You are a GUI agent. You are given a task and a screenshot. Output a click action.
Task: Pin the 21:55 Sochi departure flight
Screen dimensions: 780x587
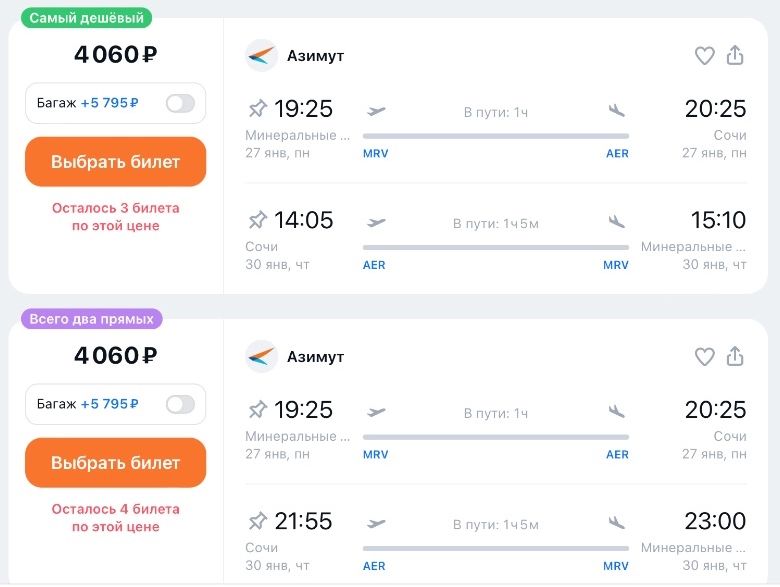(x=258, y=521)
